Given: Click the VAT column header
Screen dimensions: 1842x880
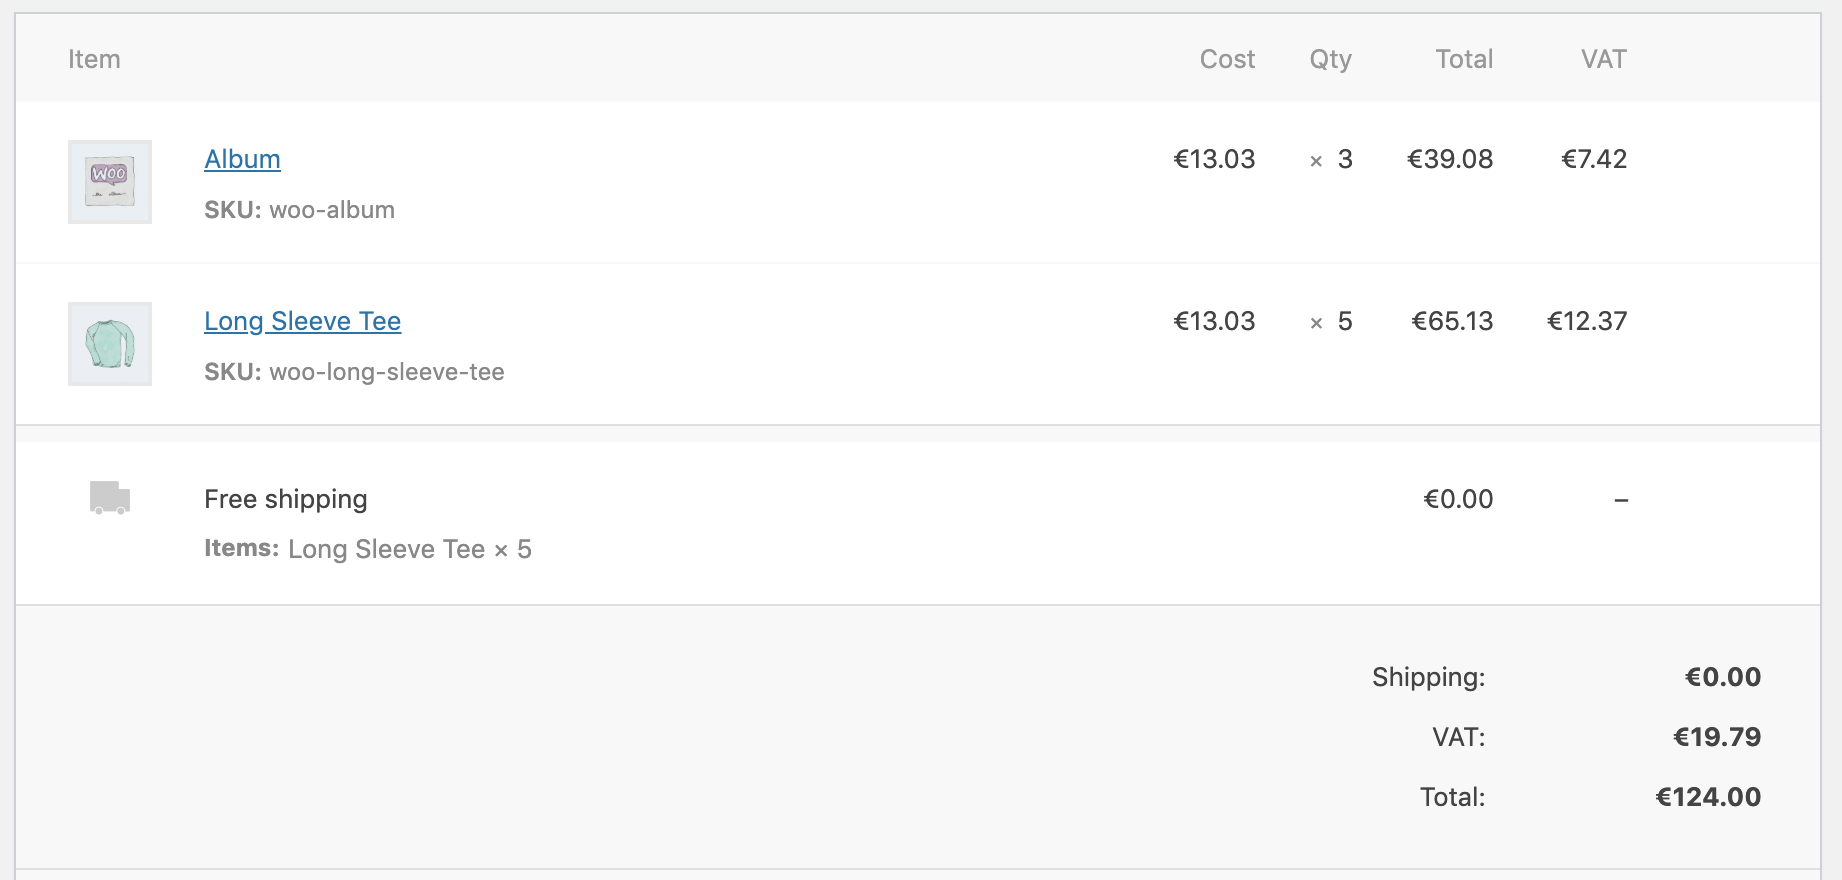Looking at the screenshot, I should pos(1603,59).
